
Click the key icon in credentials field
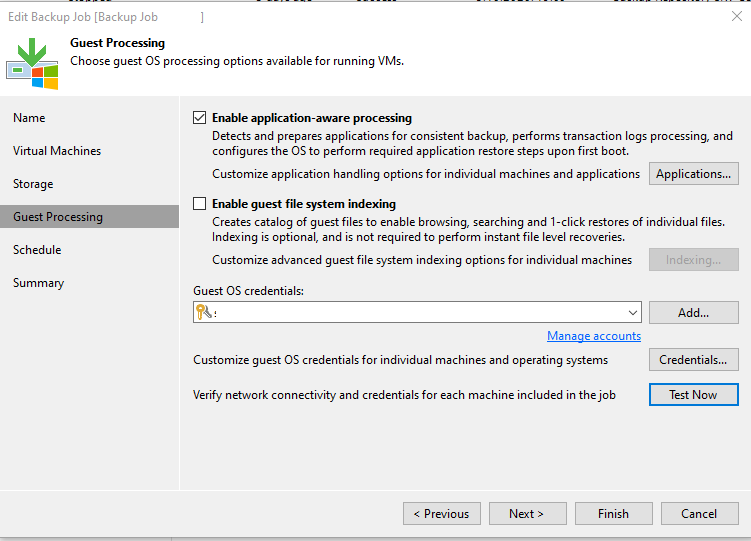pyautogui.click(x=203, y=313)
